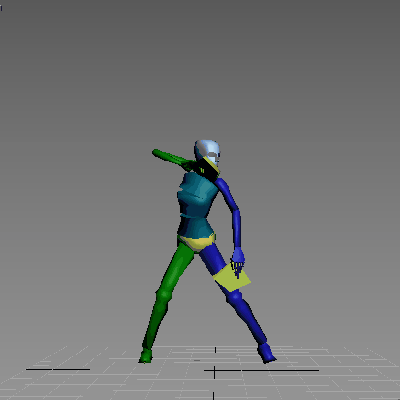Select the blue lower leg

pyautogui.click(x=247, y=317)
